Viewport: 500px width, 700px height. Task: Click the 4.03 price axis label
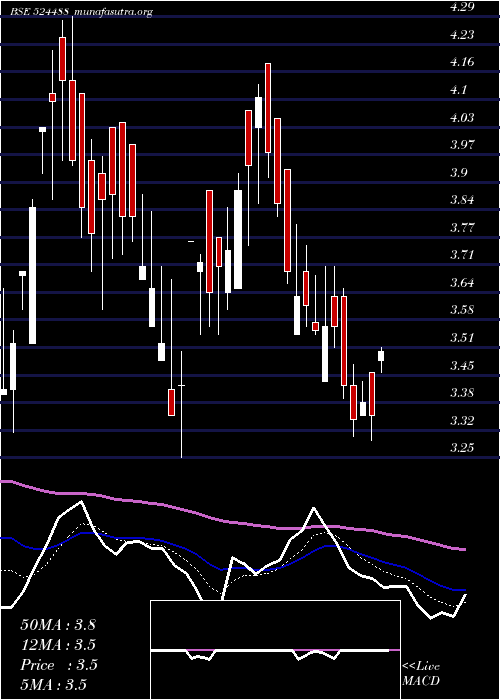click(x=463, y=117)
